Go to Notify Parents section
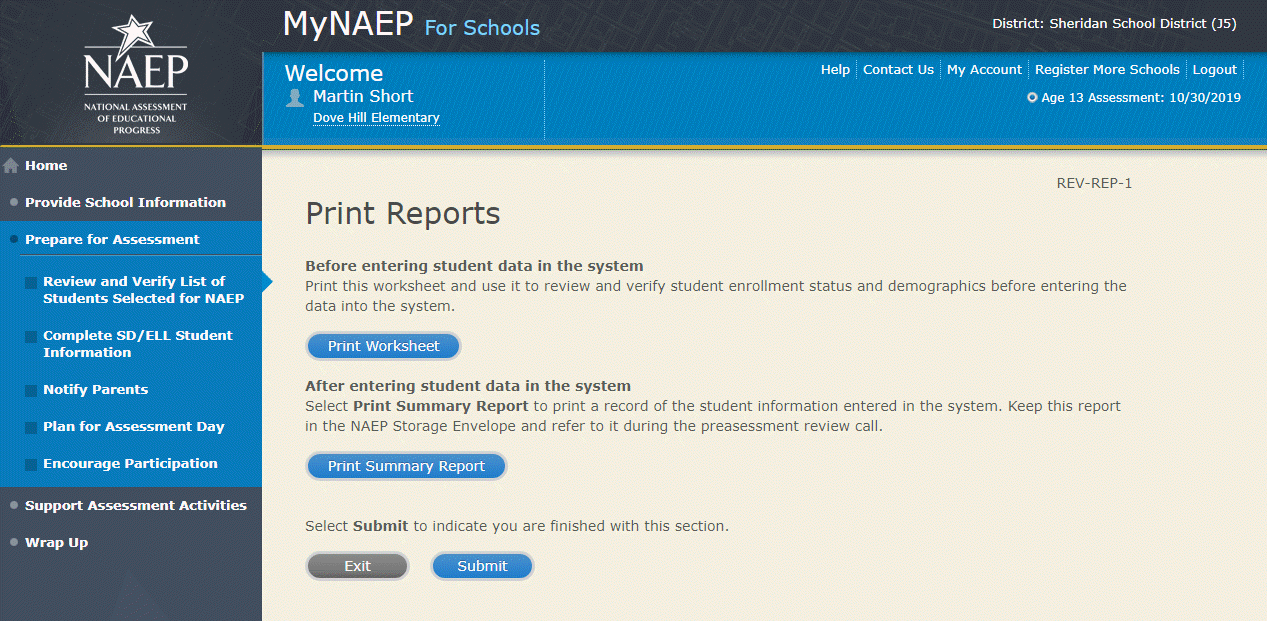1267x621 pixels. [x=95, y=390]
